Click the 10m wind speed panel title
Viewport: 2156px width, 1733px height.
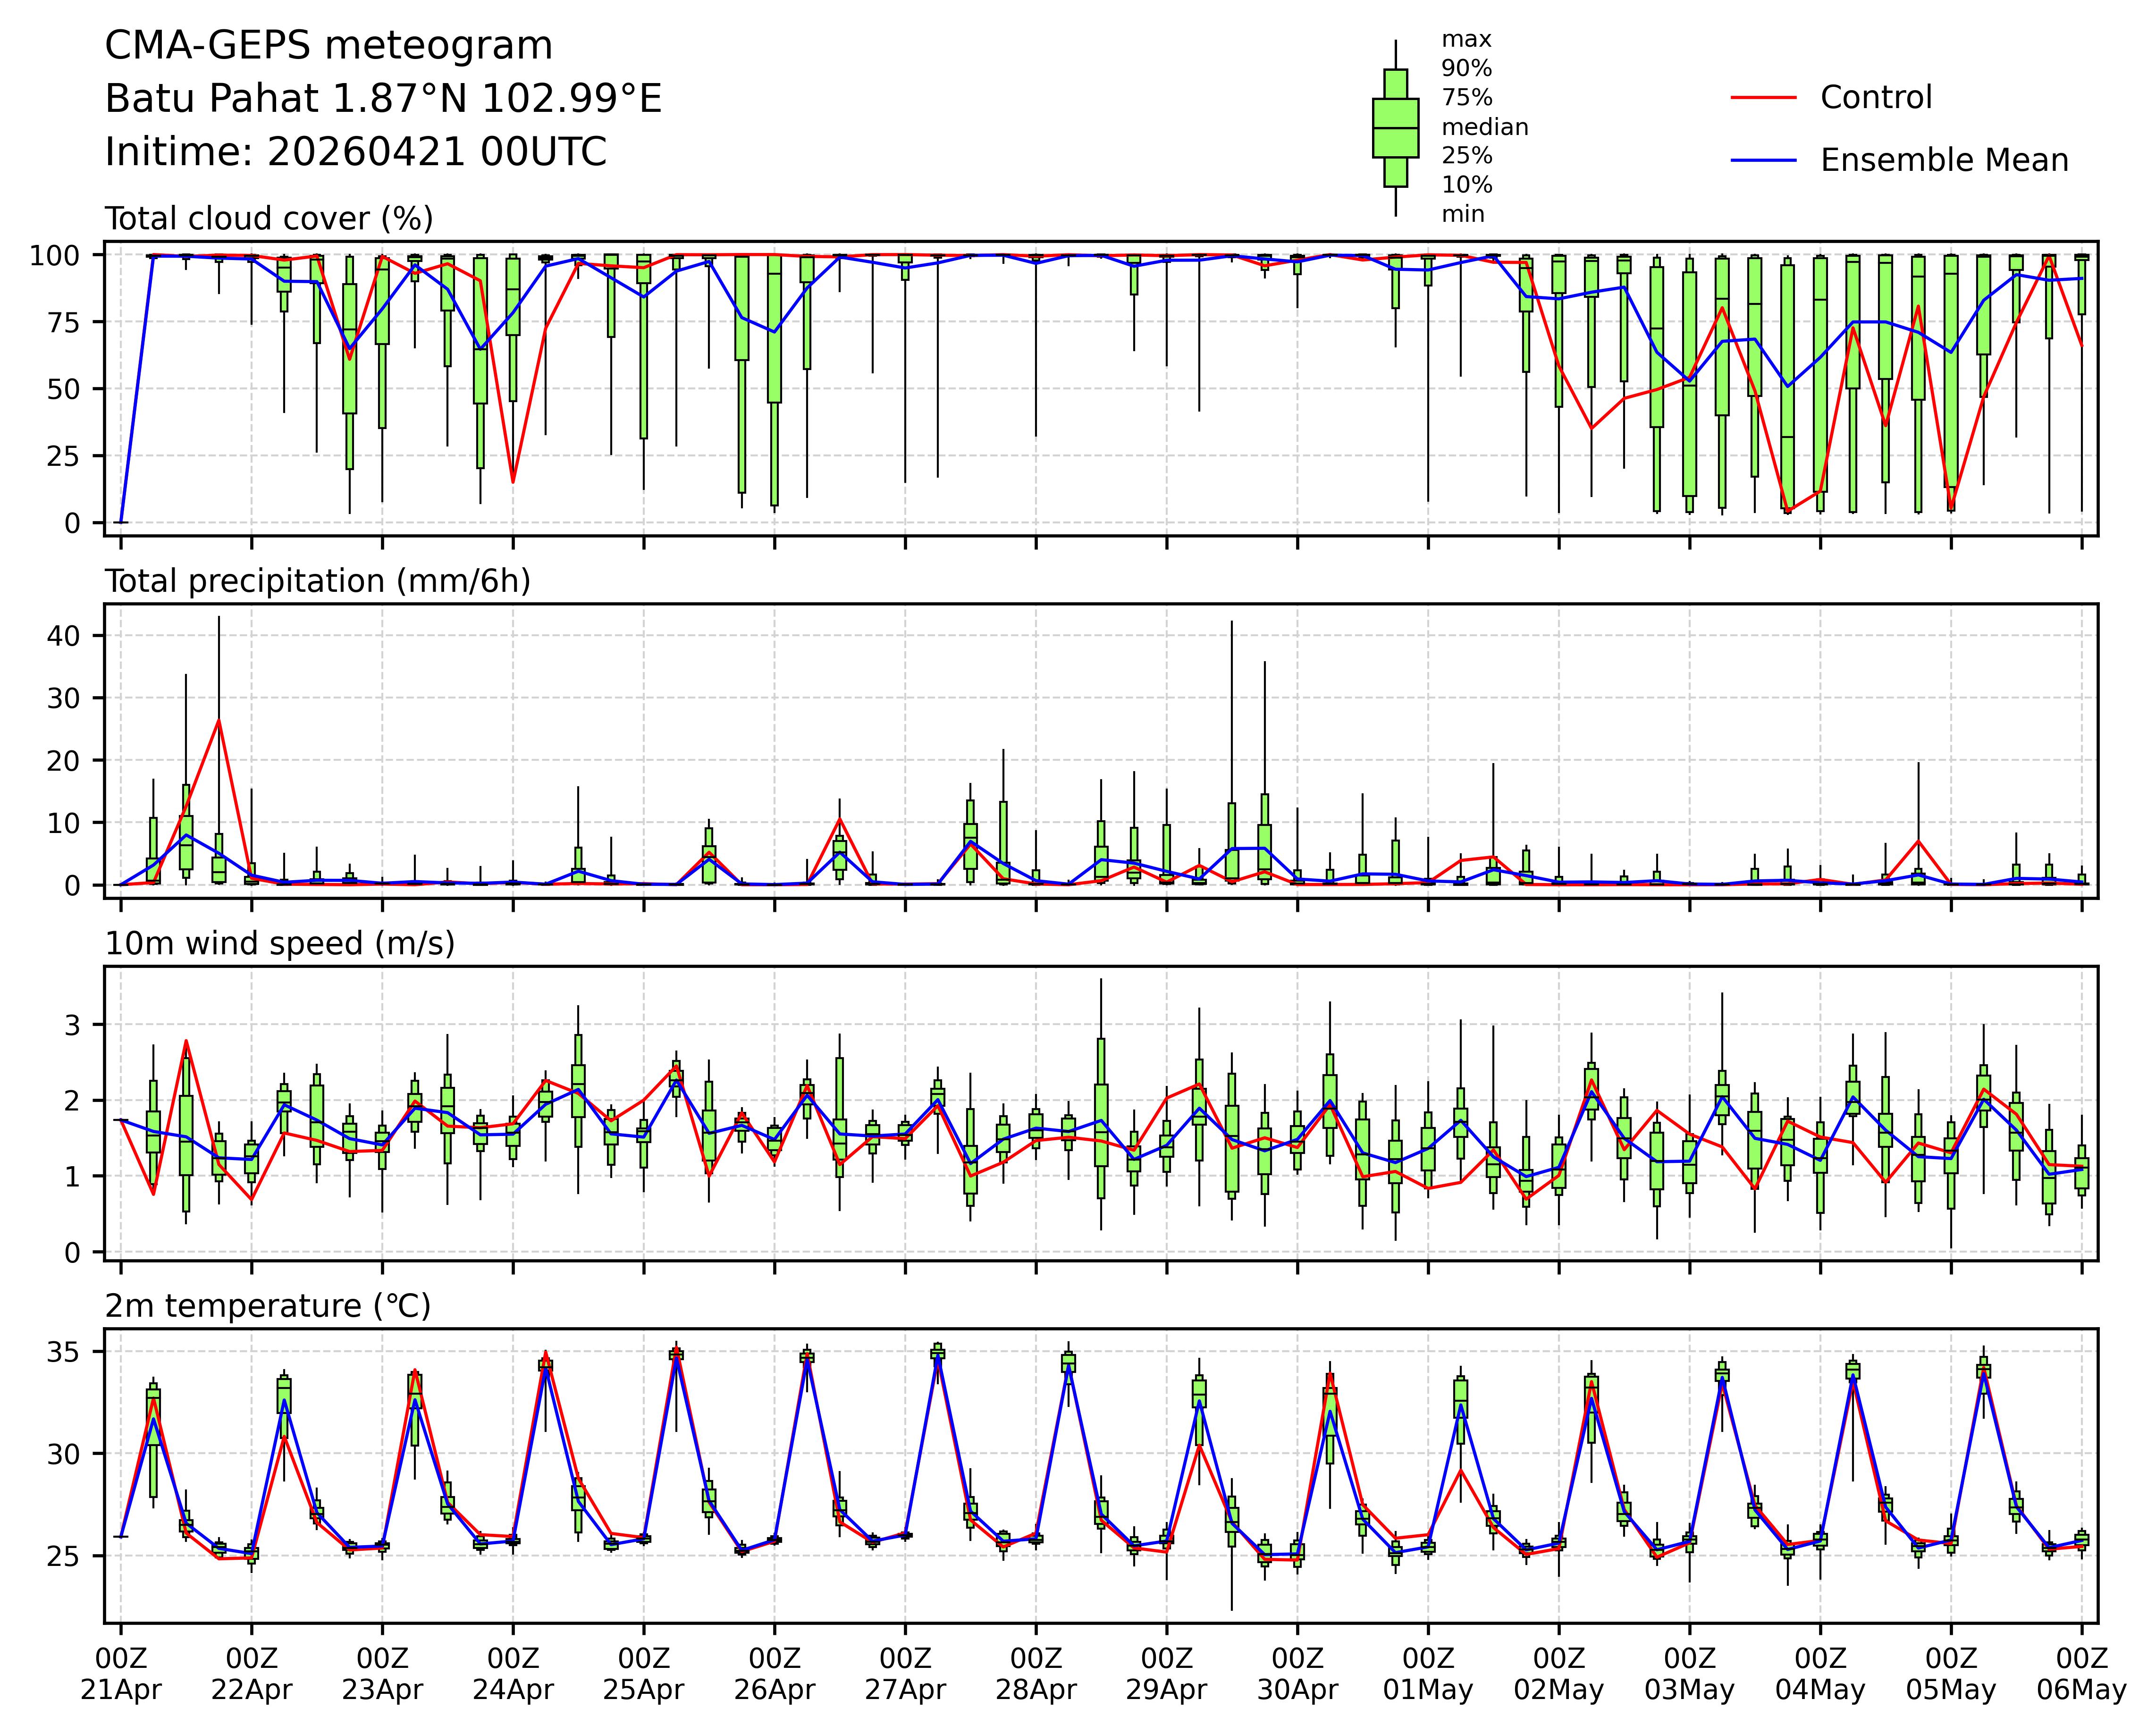tap(280, 943)
